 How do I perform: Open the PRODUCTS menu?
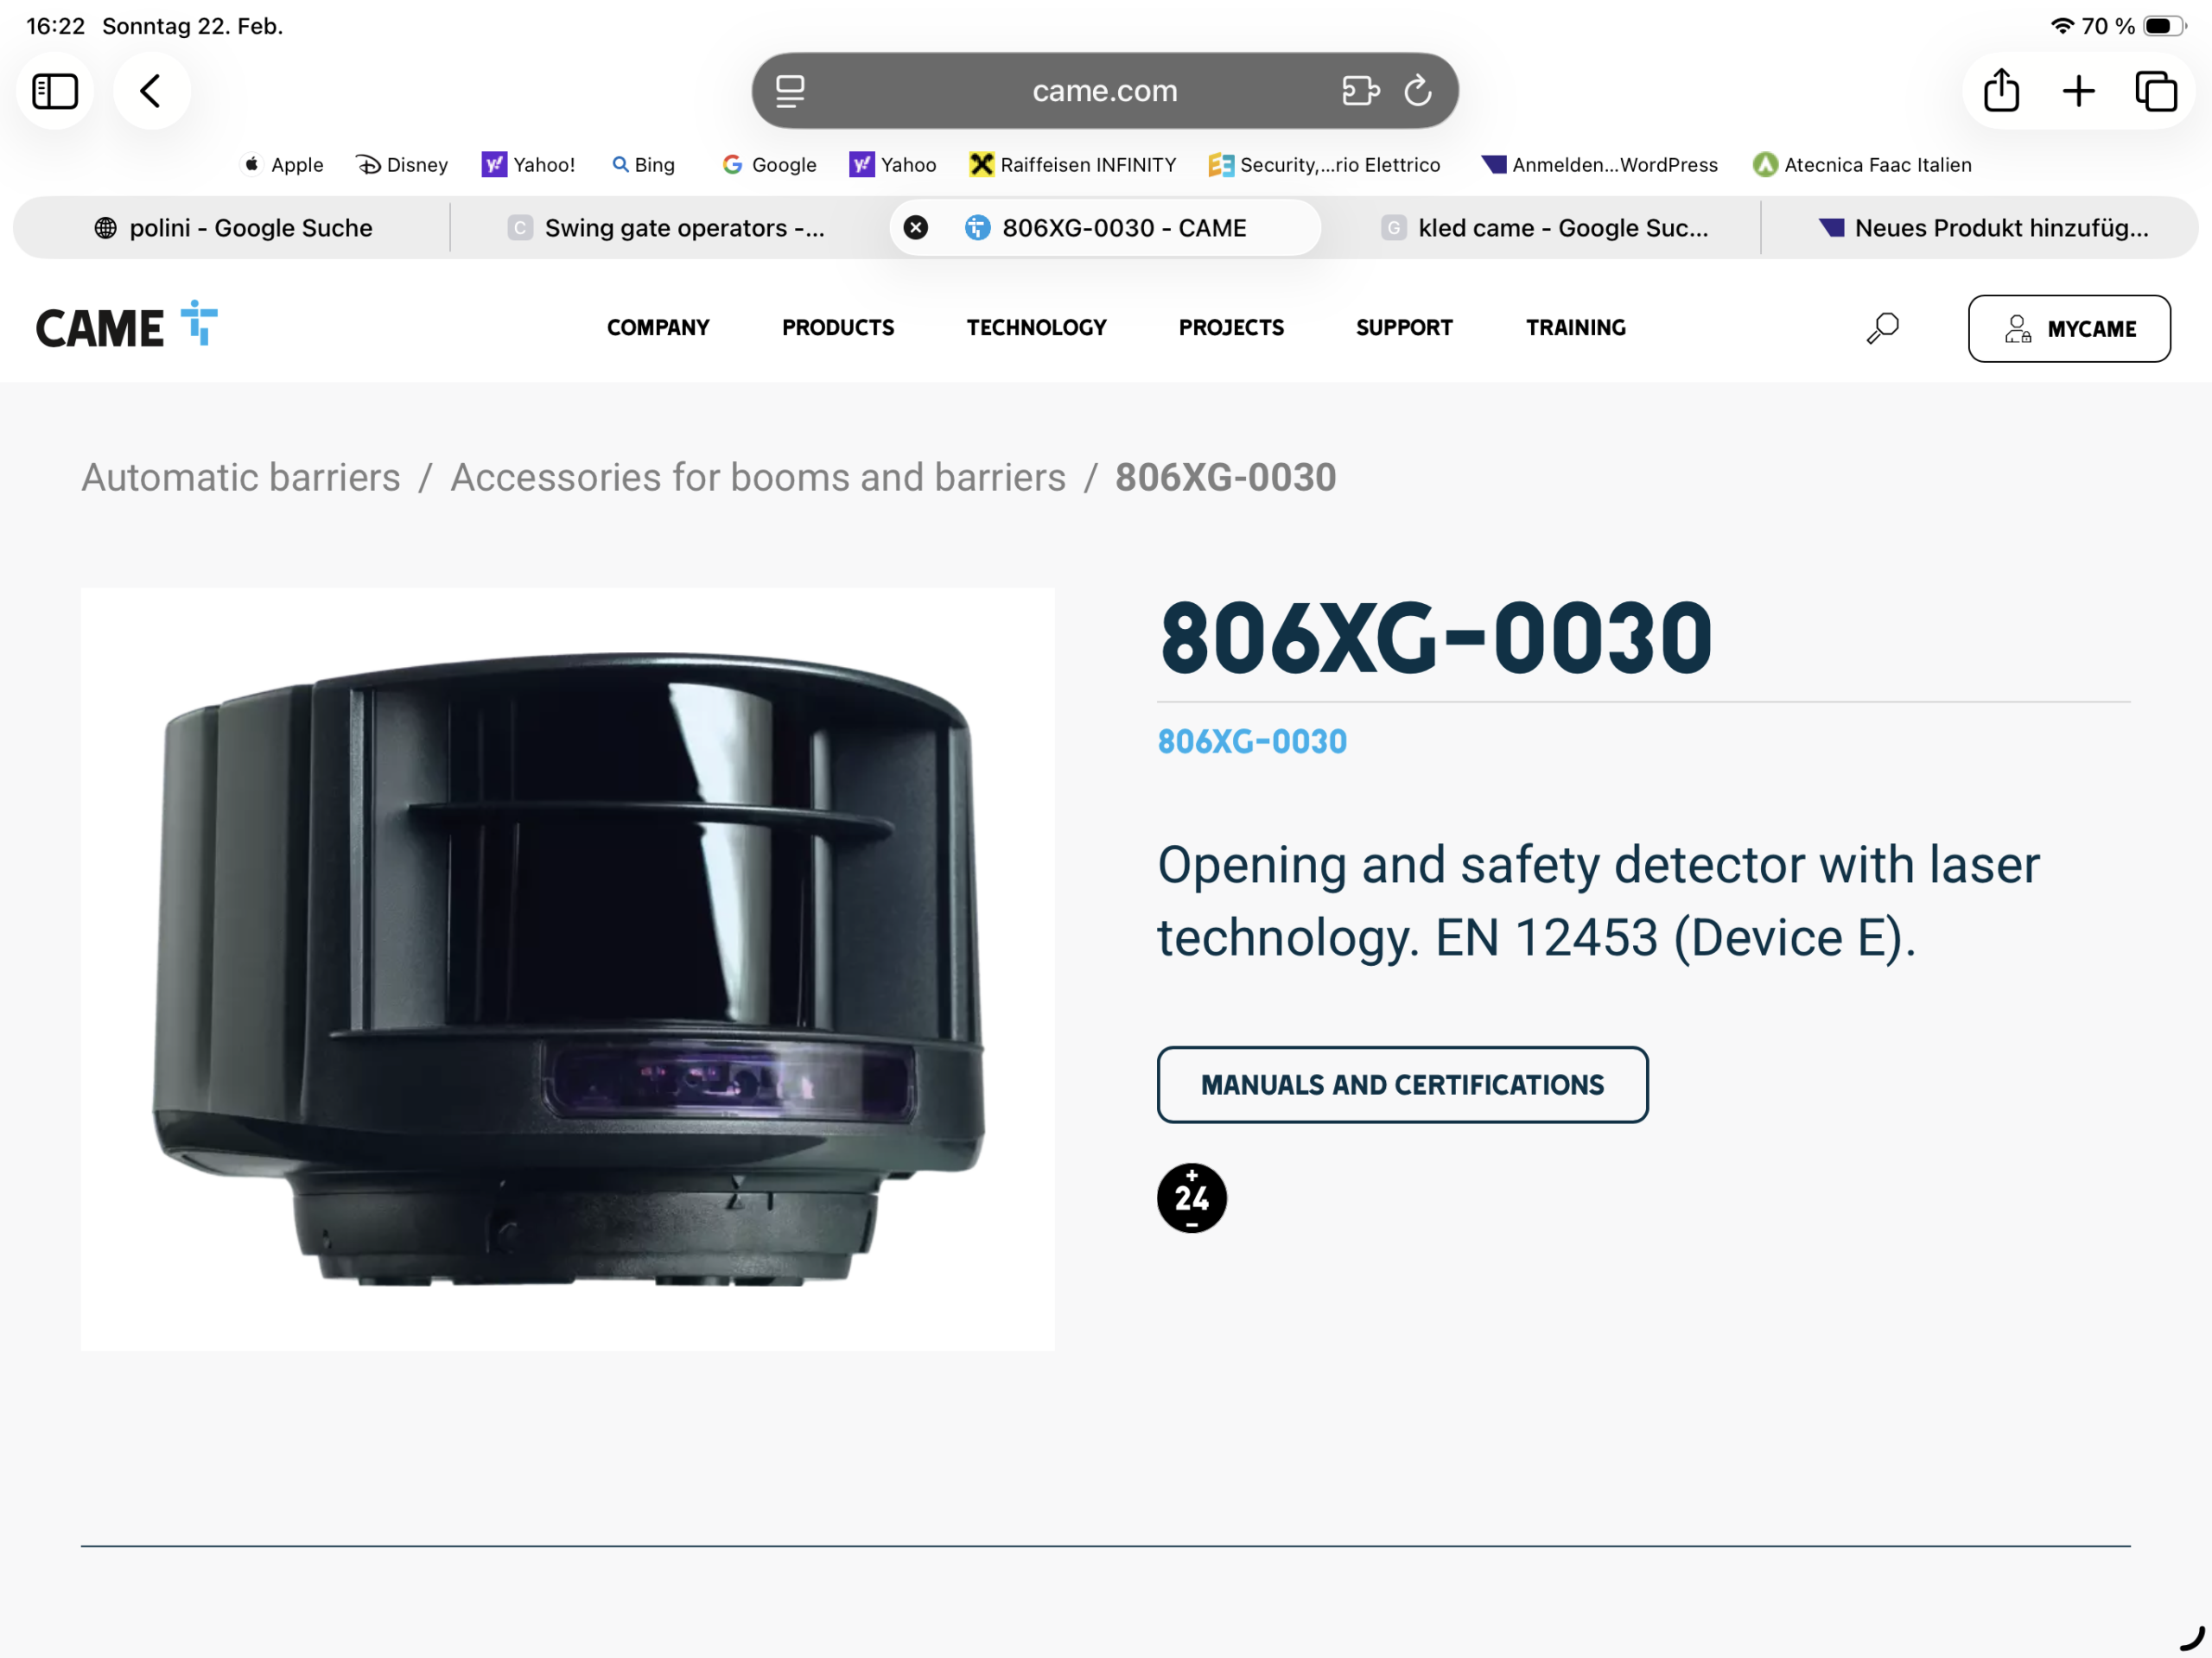(x=837, y=328)
